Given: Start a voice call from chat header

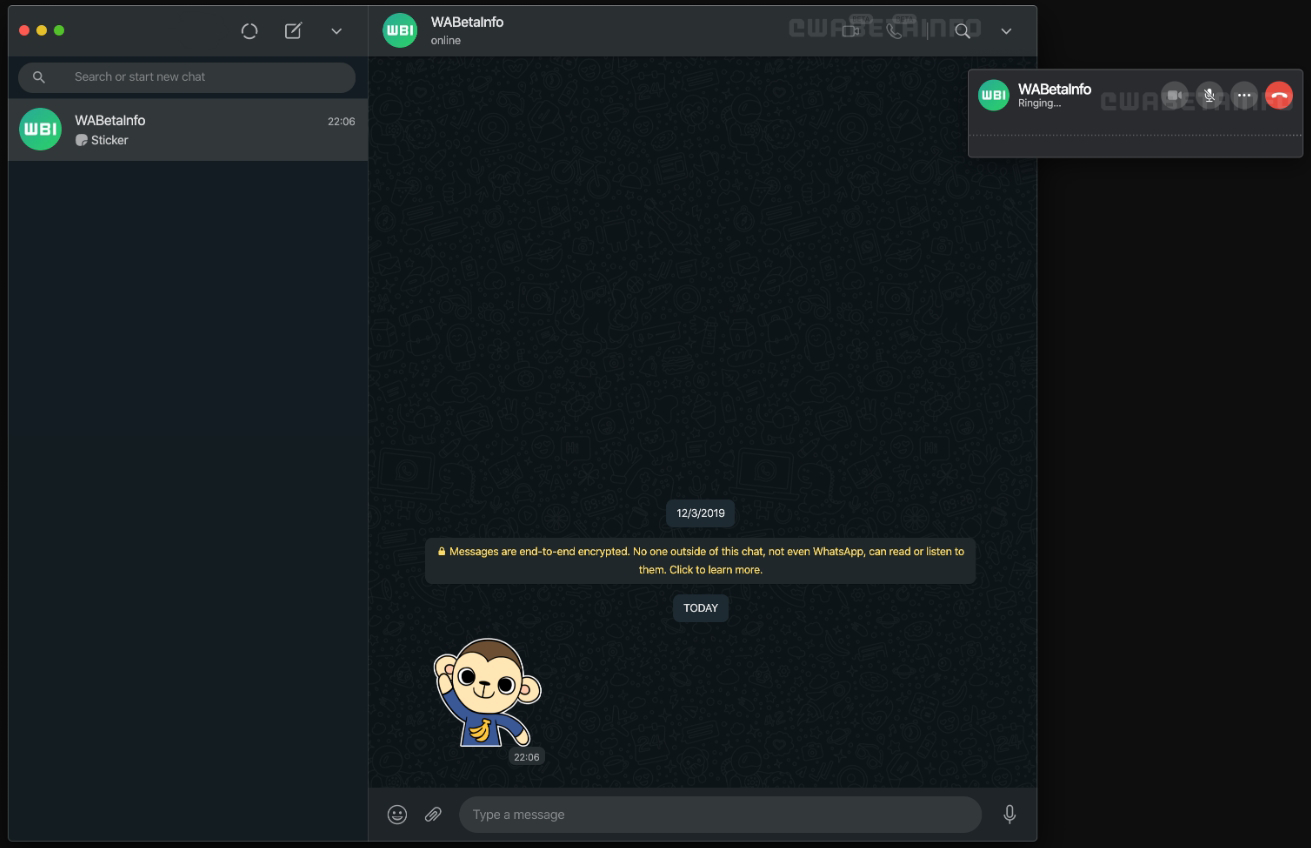Looking at the screenshot, I should 895,31.
